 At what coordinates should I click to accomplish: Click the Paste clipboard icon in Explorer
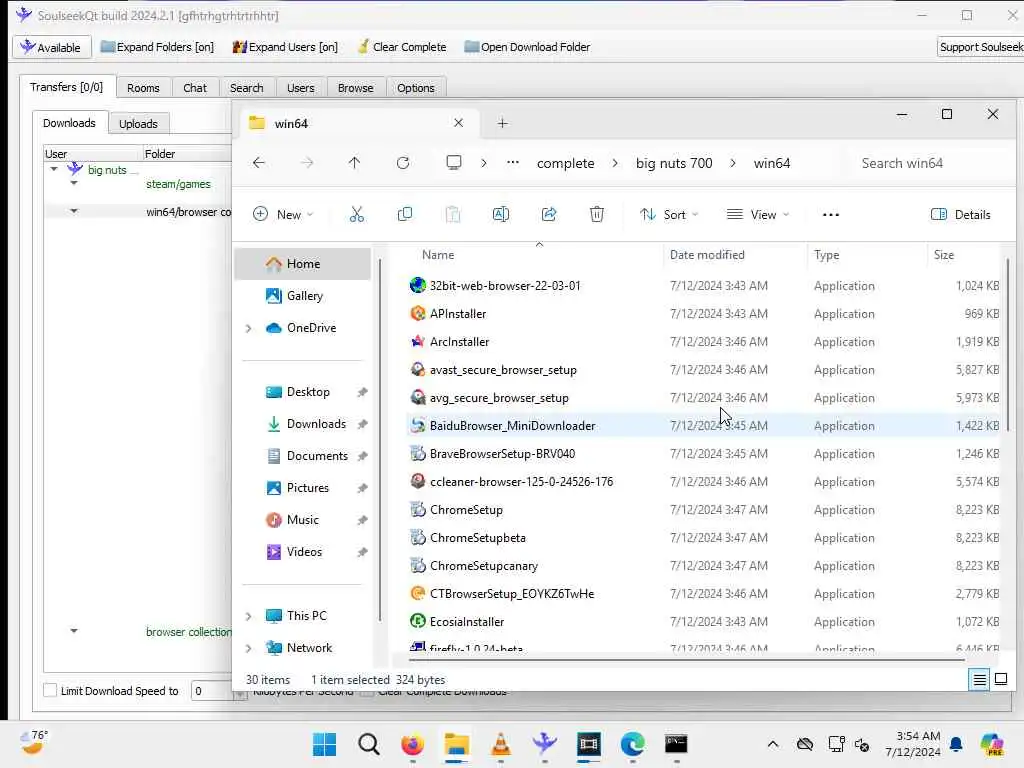click(x=453, y=214)
